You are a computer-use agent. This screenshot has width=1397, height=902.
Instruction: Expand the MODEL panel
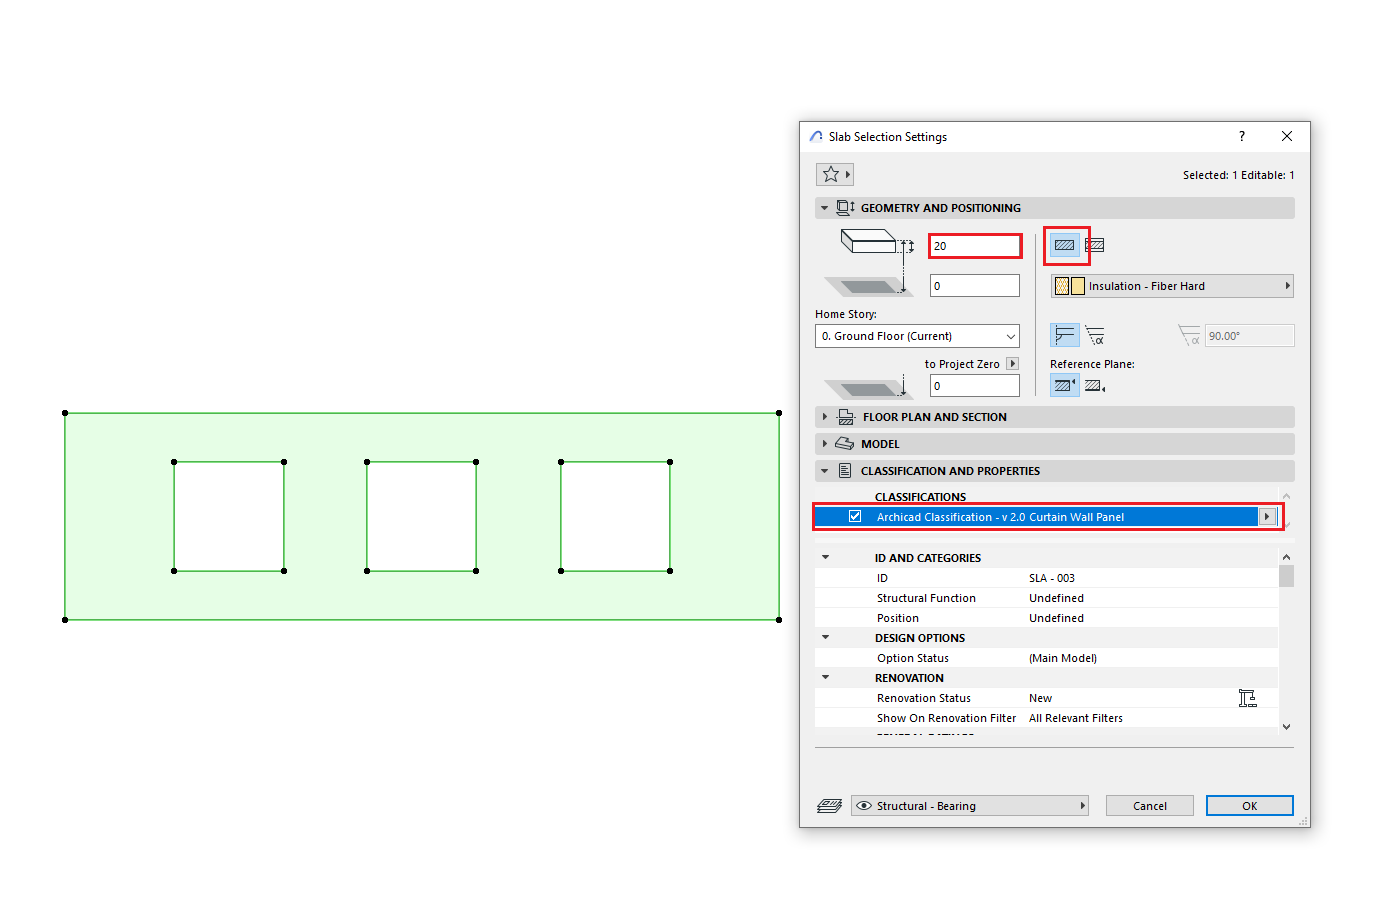823,443
